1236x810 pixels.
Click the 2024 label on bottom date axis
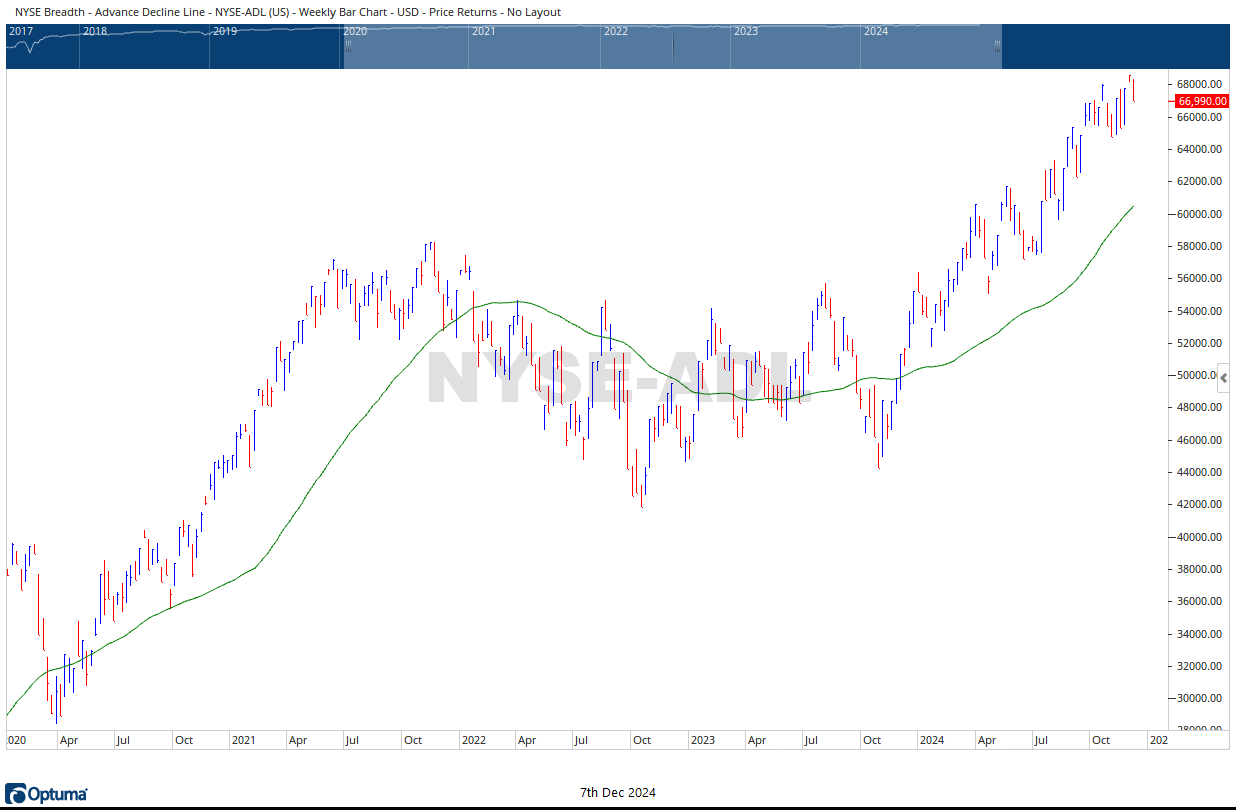tap(931, 741)
